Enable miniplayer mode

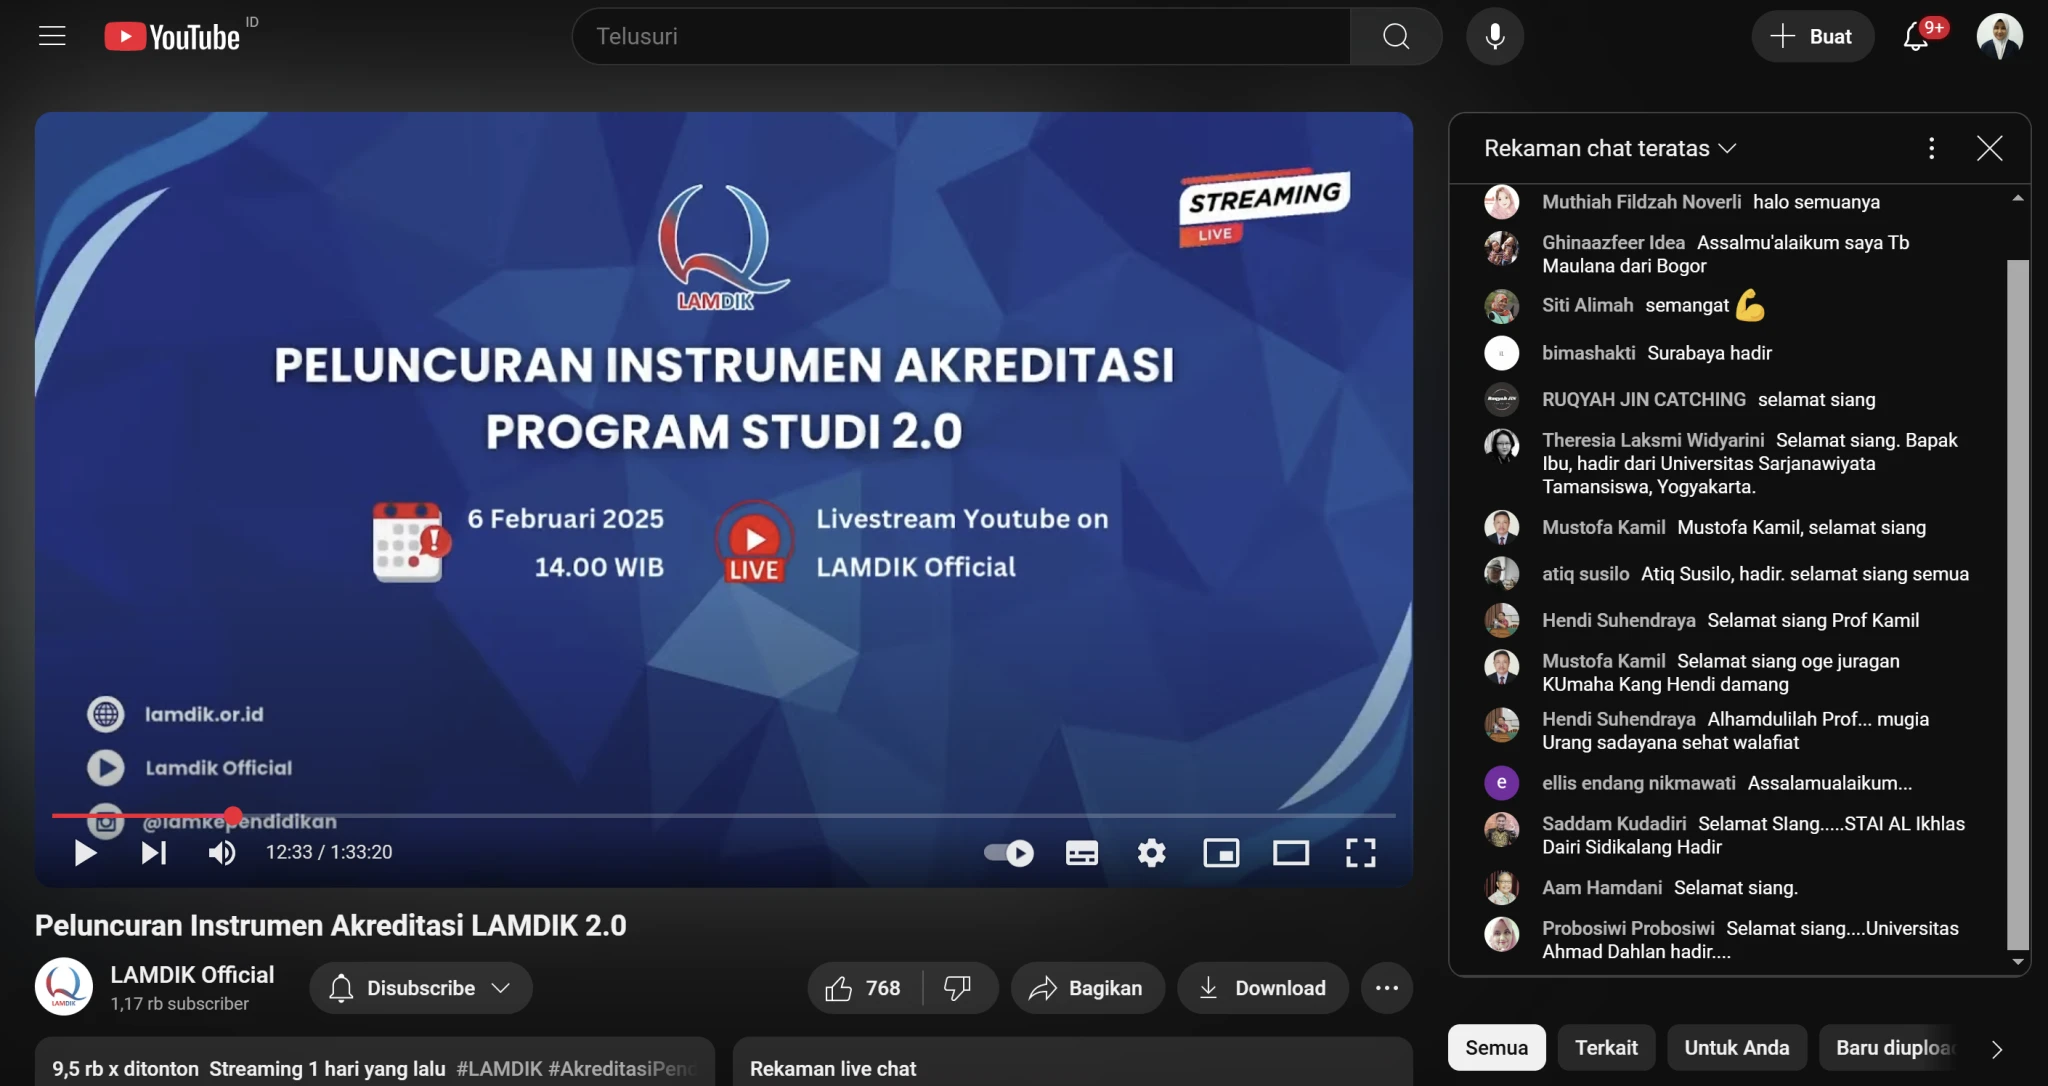[x=1221, y=853]
